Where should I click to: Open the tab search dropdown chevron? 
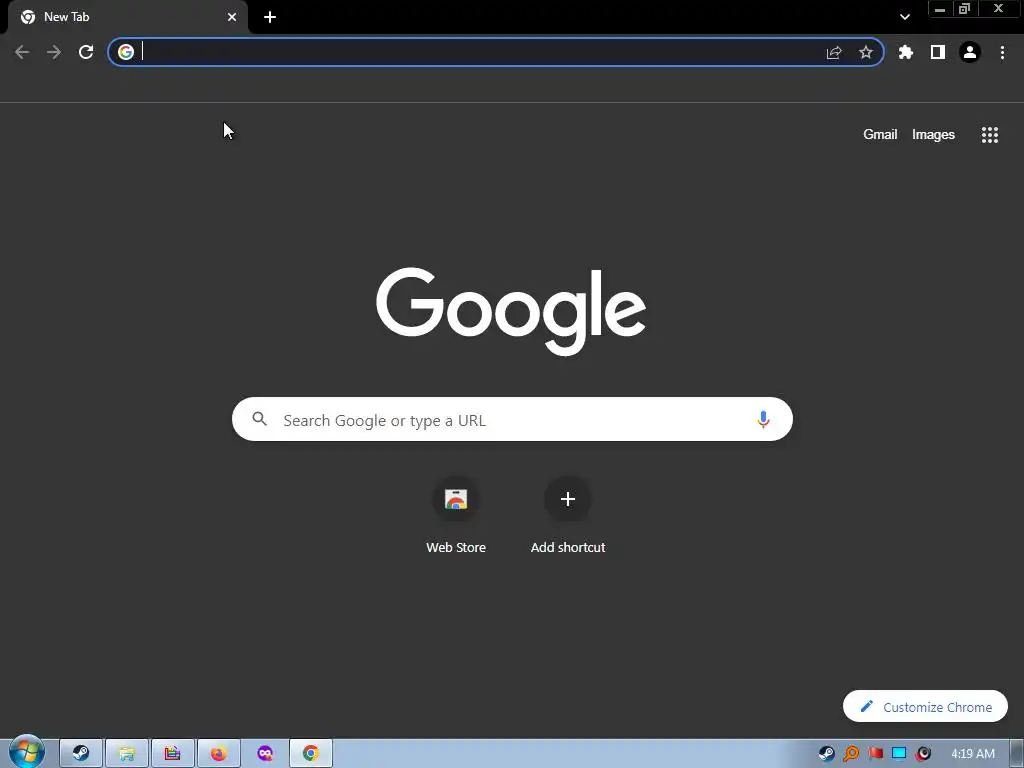tap(904, 17)
